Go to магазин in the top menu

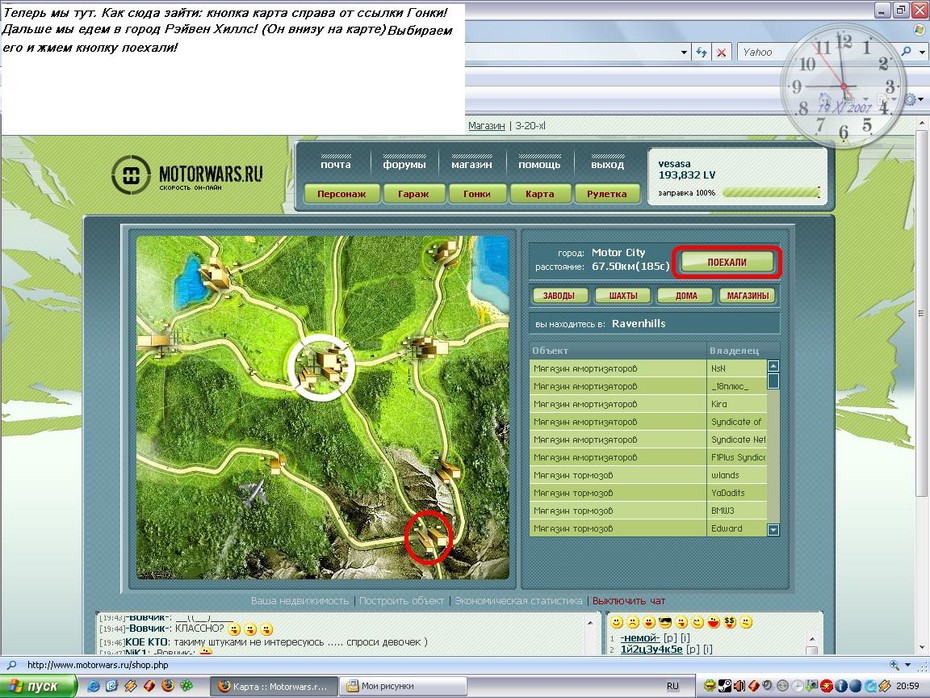pyautogui.click(x=472, y=164)
